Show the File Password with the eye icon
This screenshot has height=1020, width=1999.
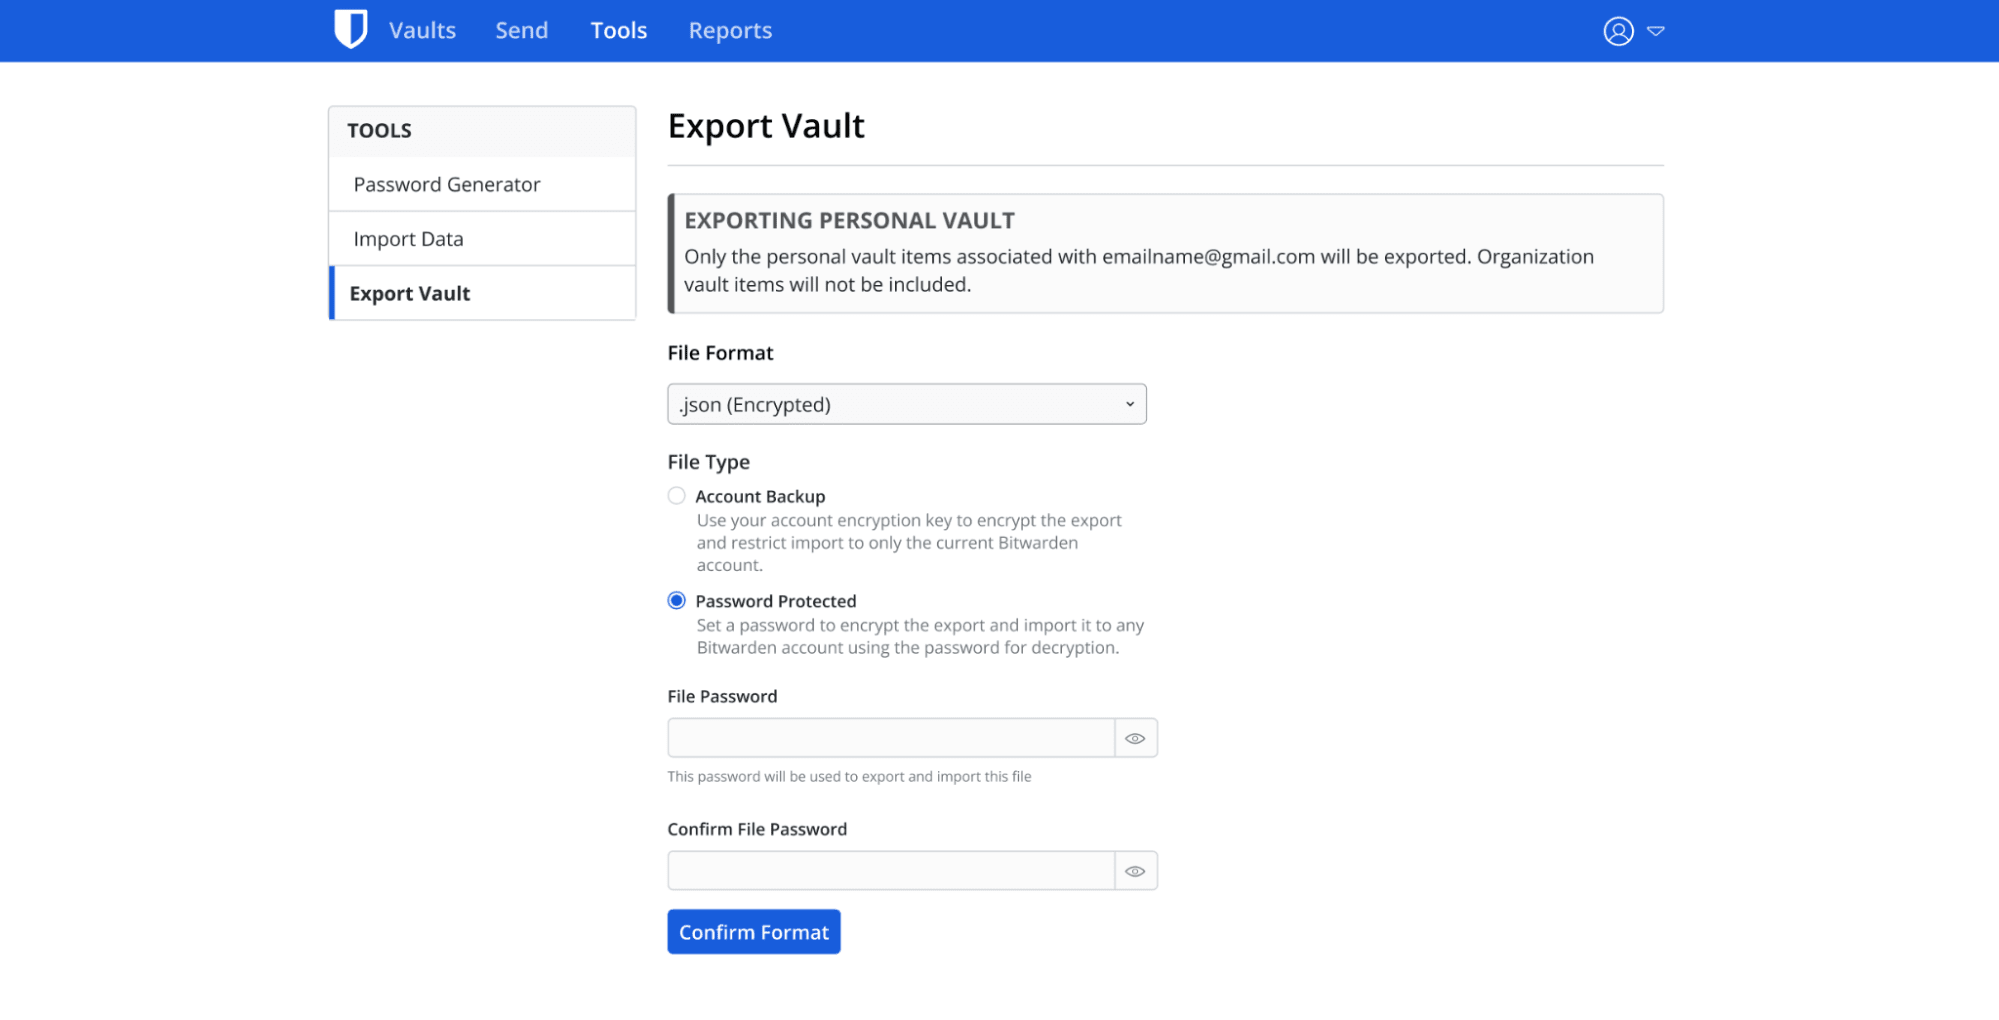click(1135, 737)
